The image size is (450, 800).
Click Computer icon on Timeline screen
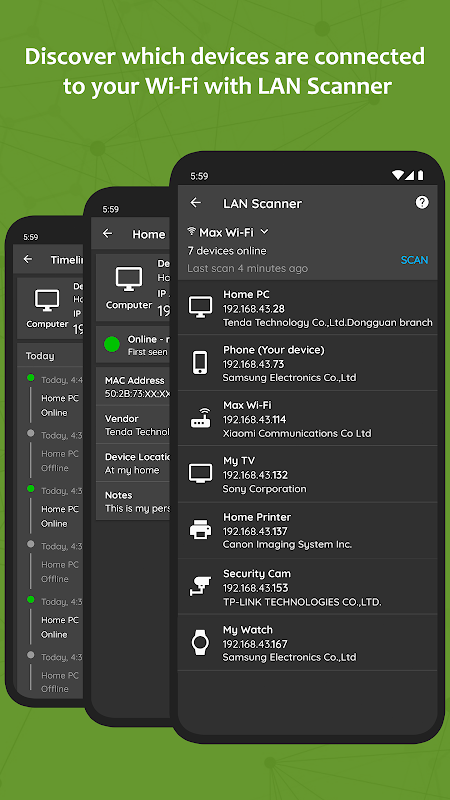[47, 300]
